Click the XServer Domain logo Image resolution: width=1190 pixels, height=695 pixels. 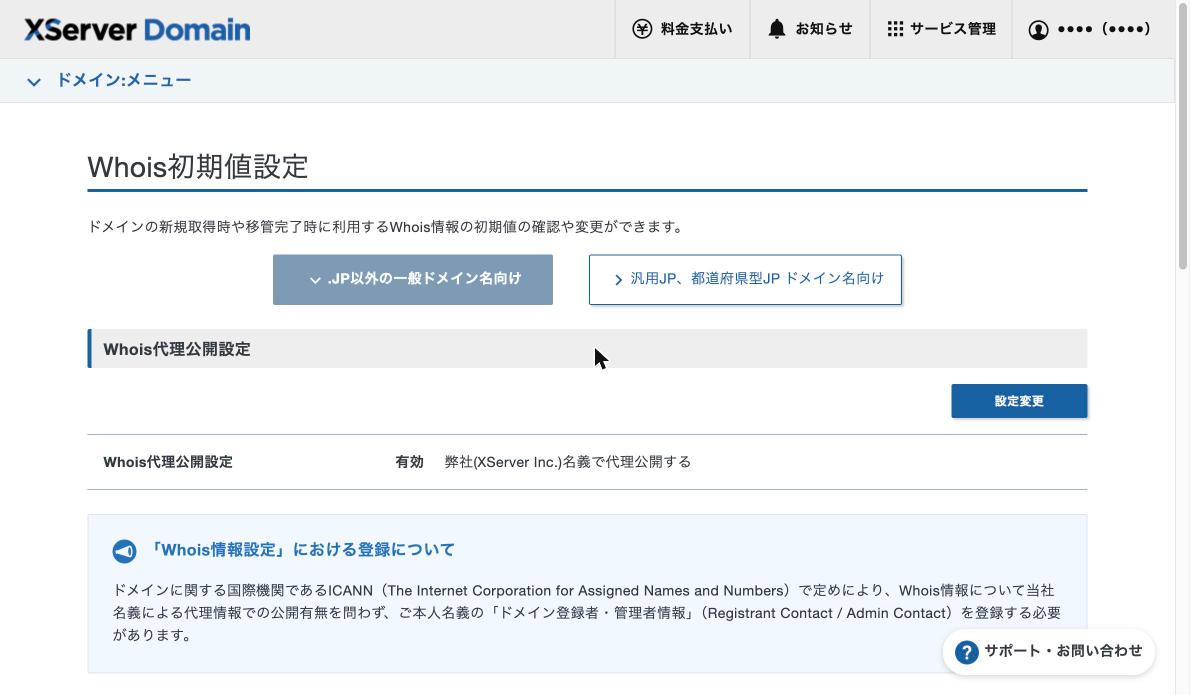(x=137, y=30)
